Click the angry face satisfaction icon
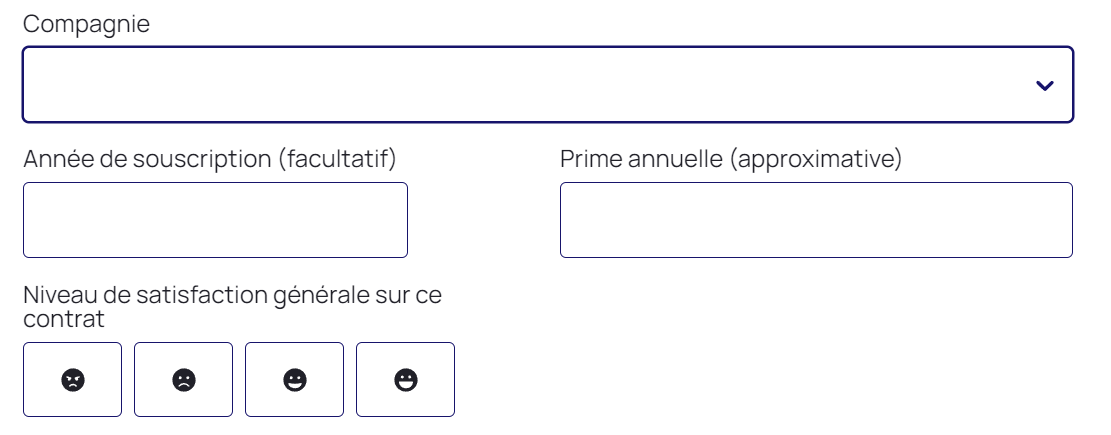The image size is (1111, 435). [x=72, y=379]
